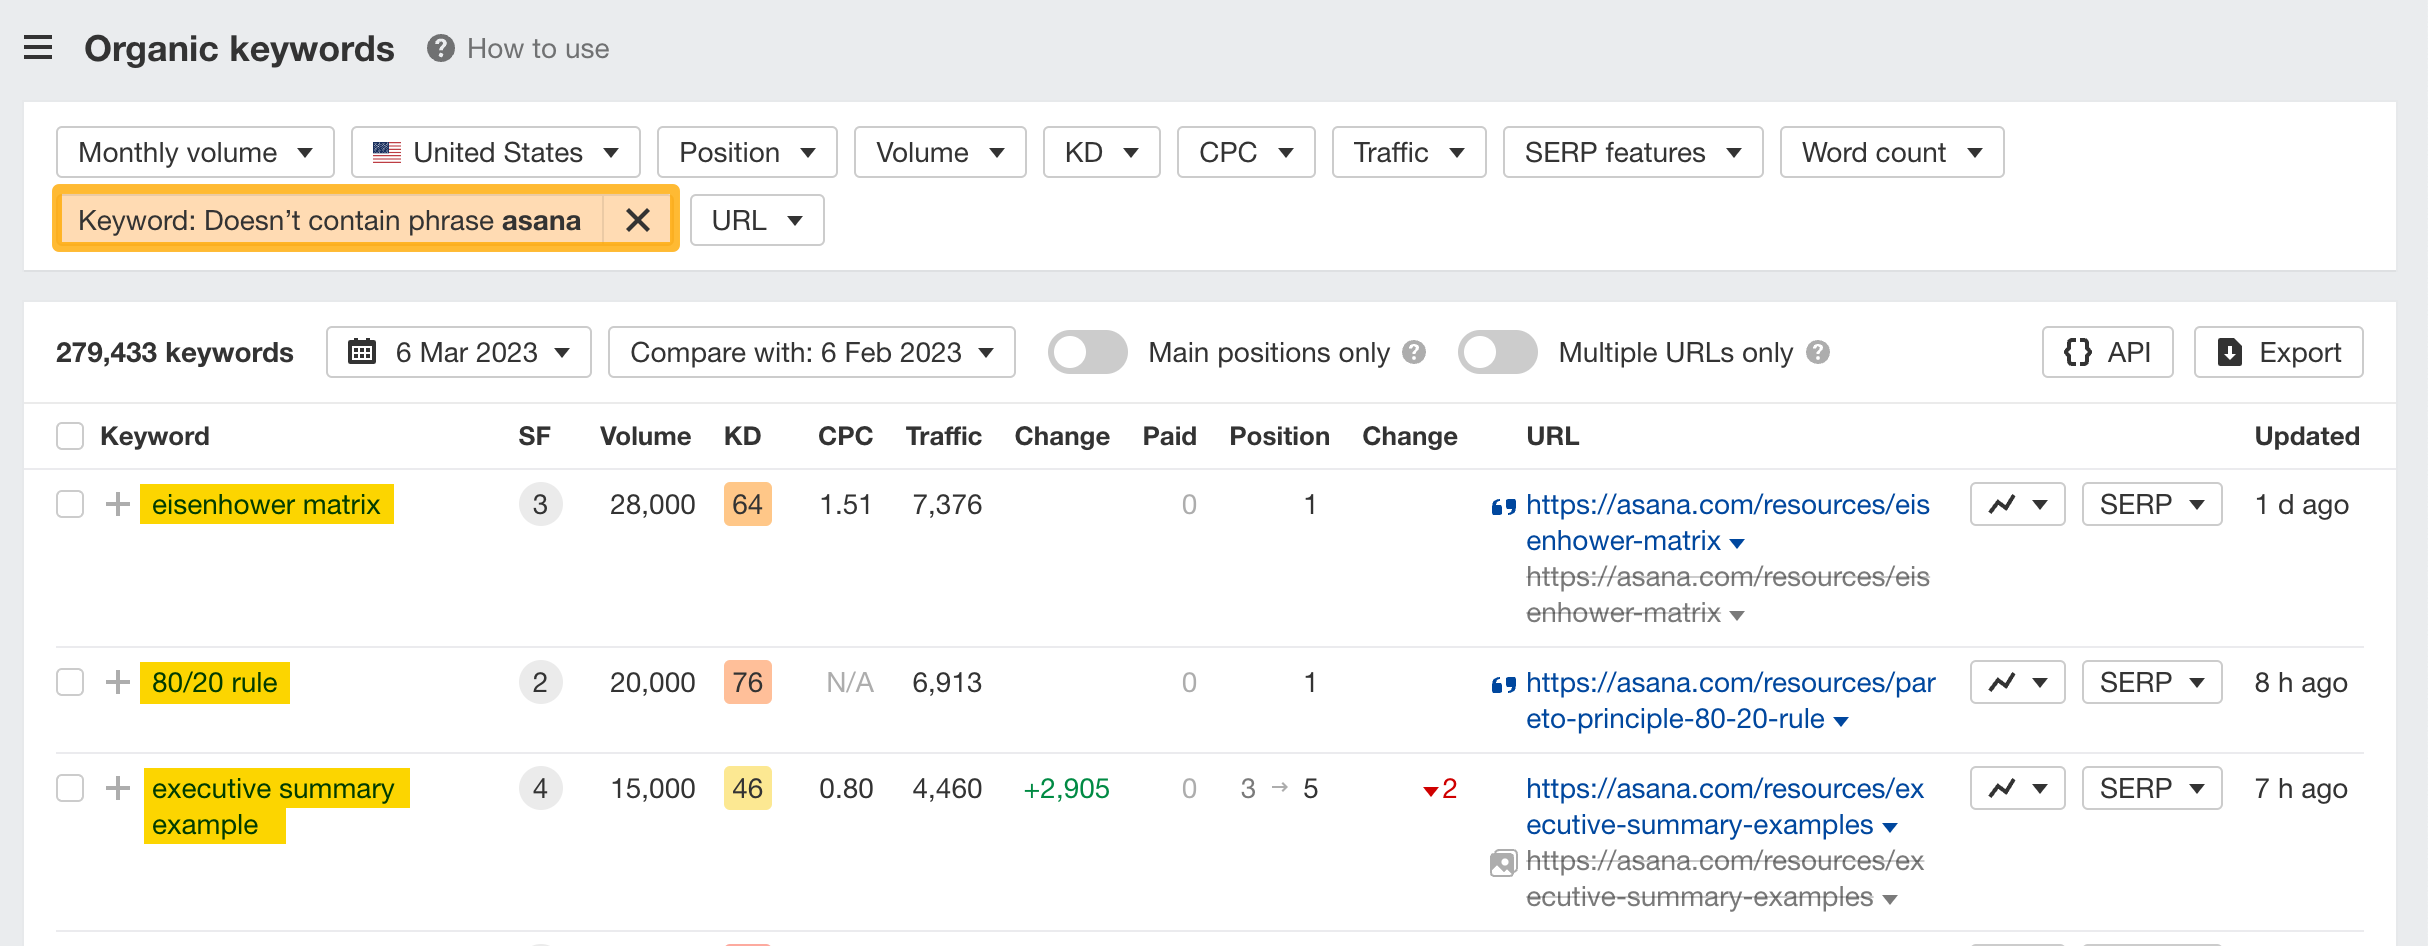Remove the asana keyword filter
This screenshot has height=946, width=2428.
pos(638,220)
